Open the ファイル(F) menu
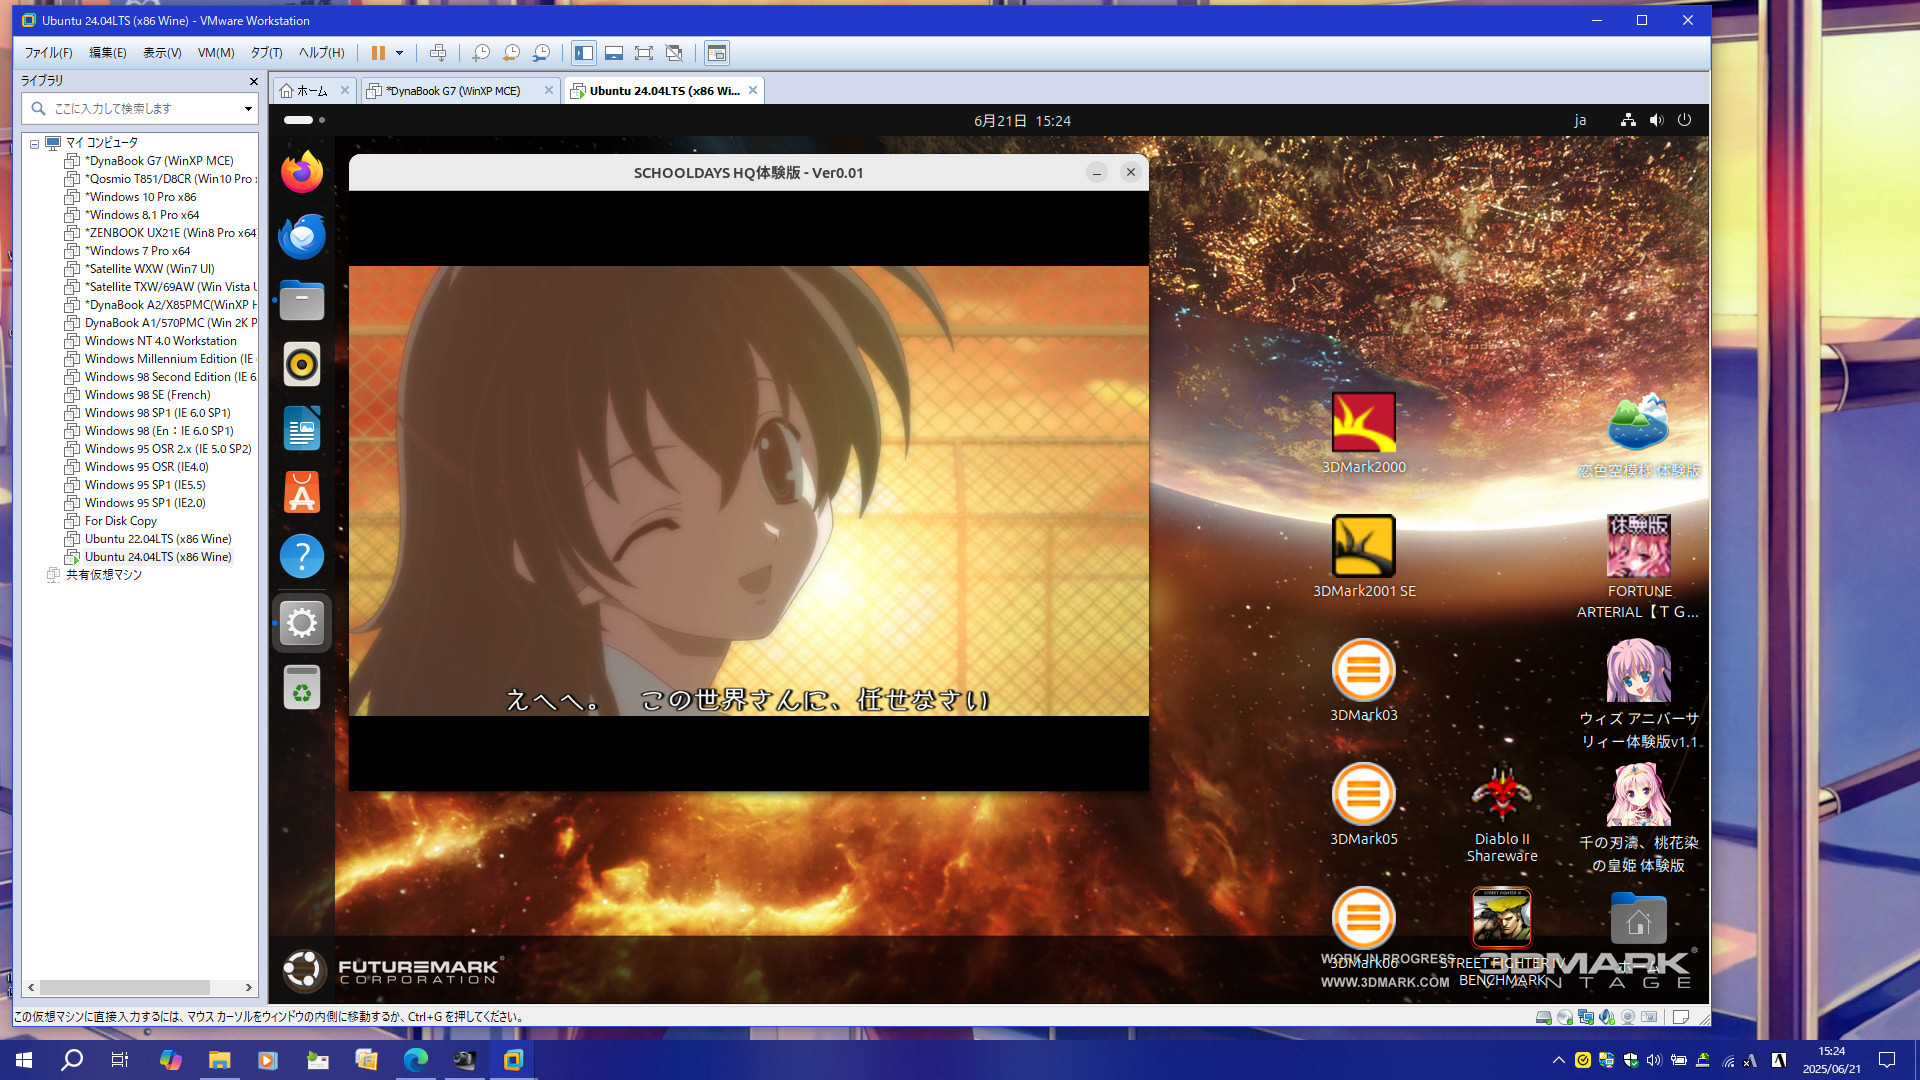Viewport: 1920px width, 1080px height. click(49, 53)
